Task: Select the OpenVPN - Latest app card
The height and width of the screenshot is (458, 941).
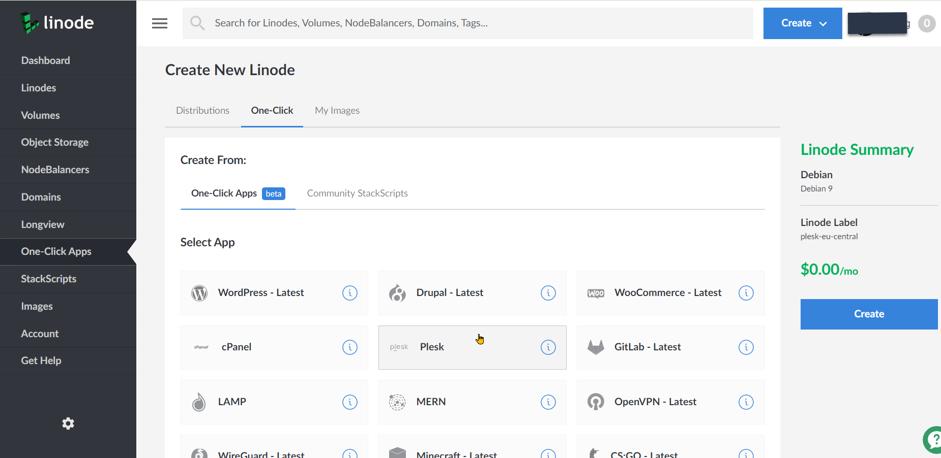Action: 670,402
